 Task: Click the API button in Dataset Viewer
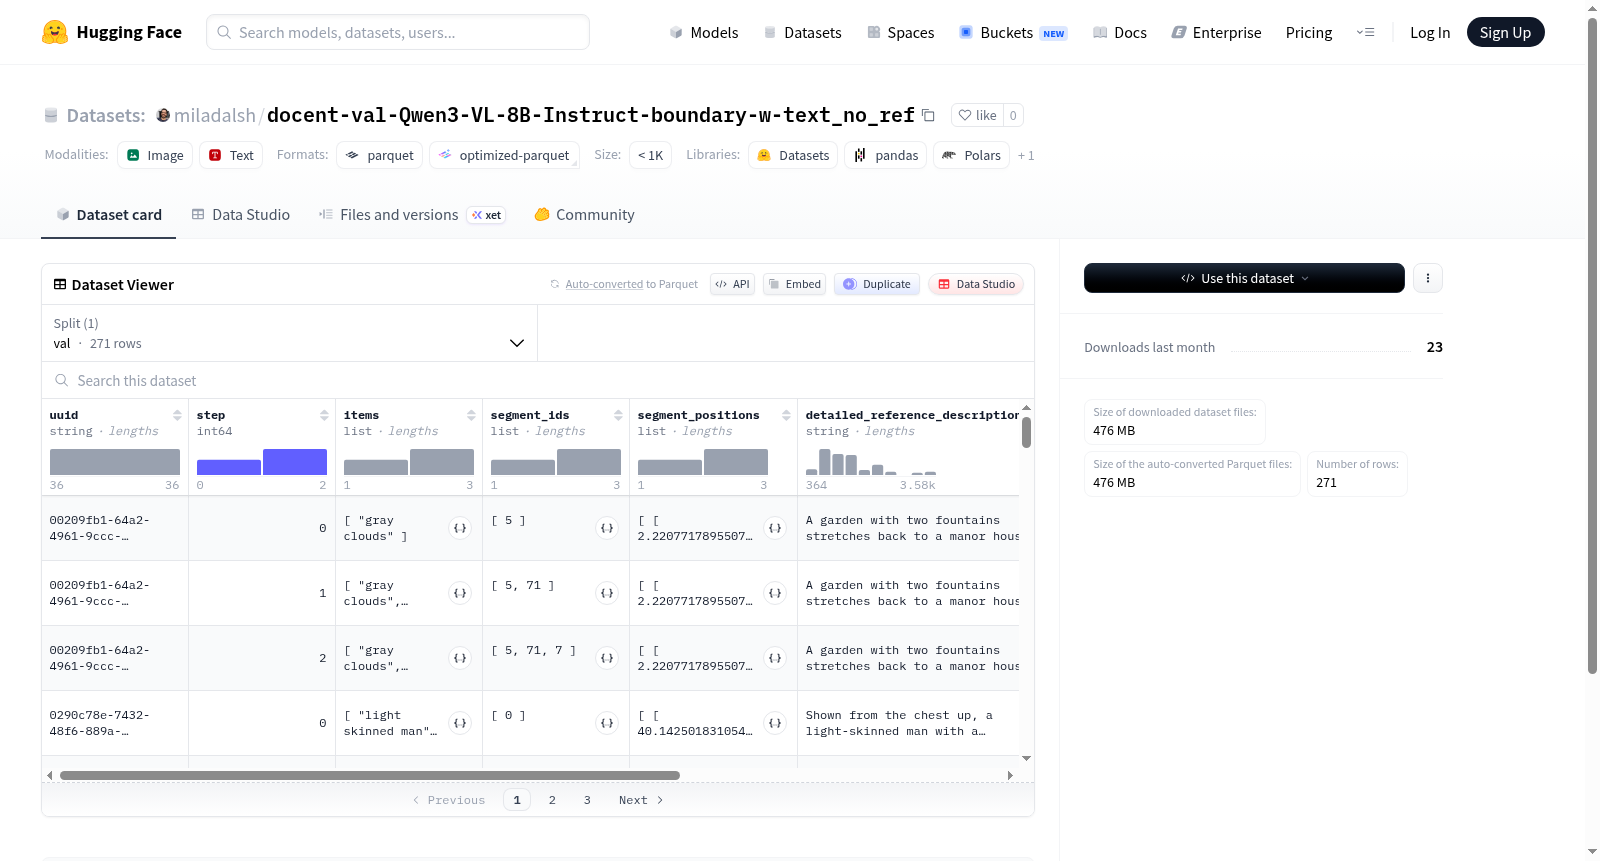tap(732, 284)
